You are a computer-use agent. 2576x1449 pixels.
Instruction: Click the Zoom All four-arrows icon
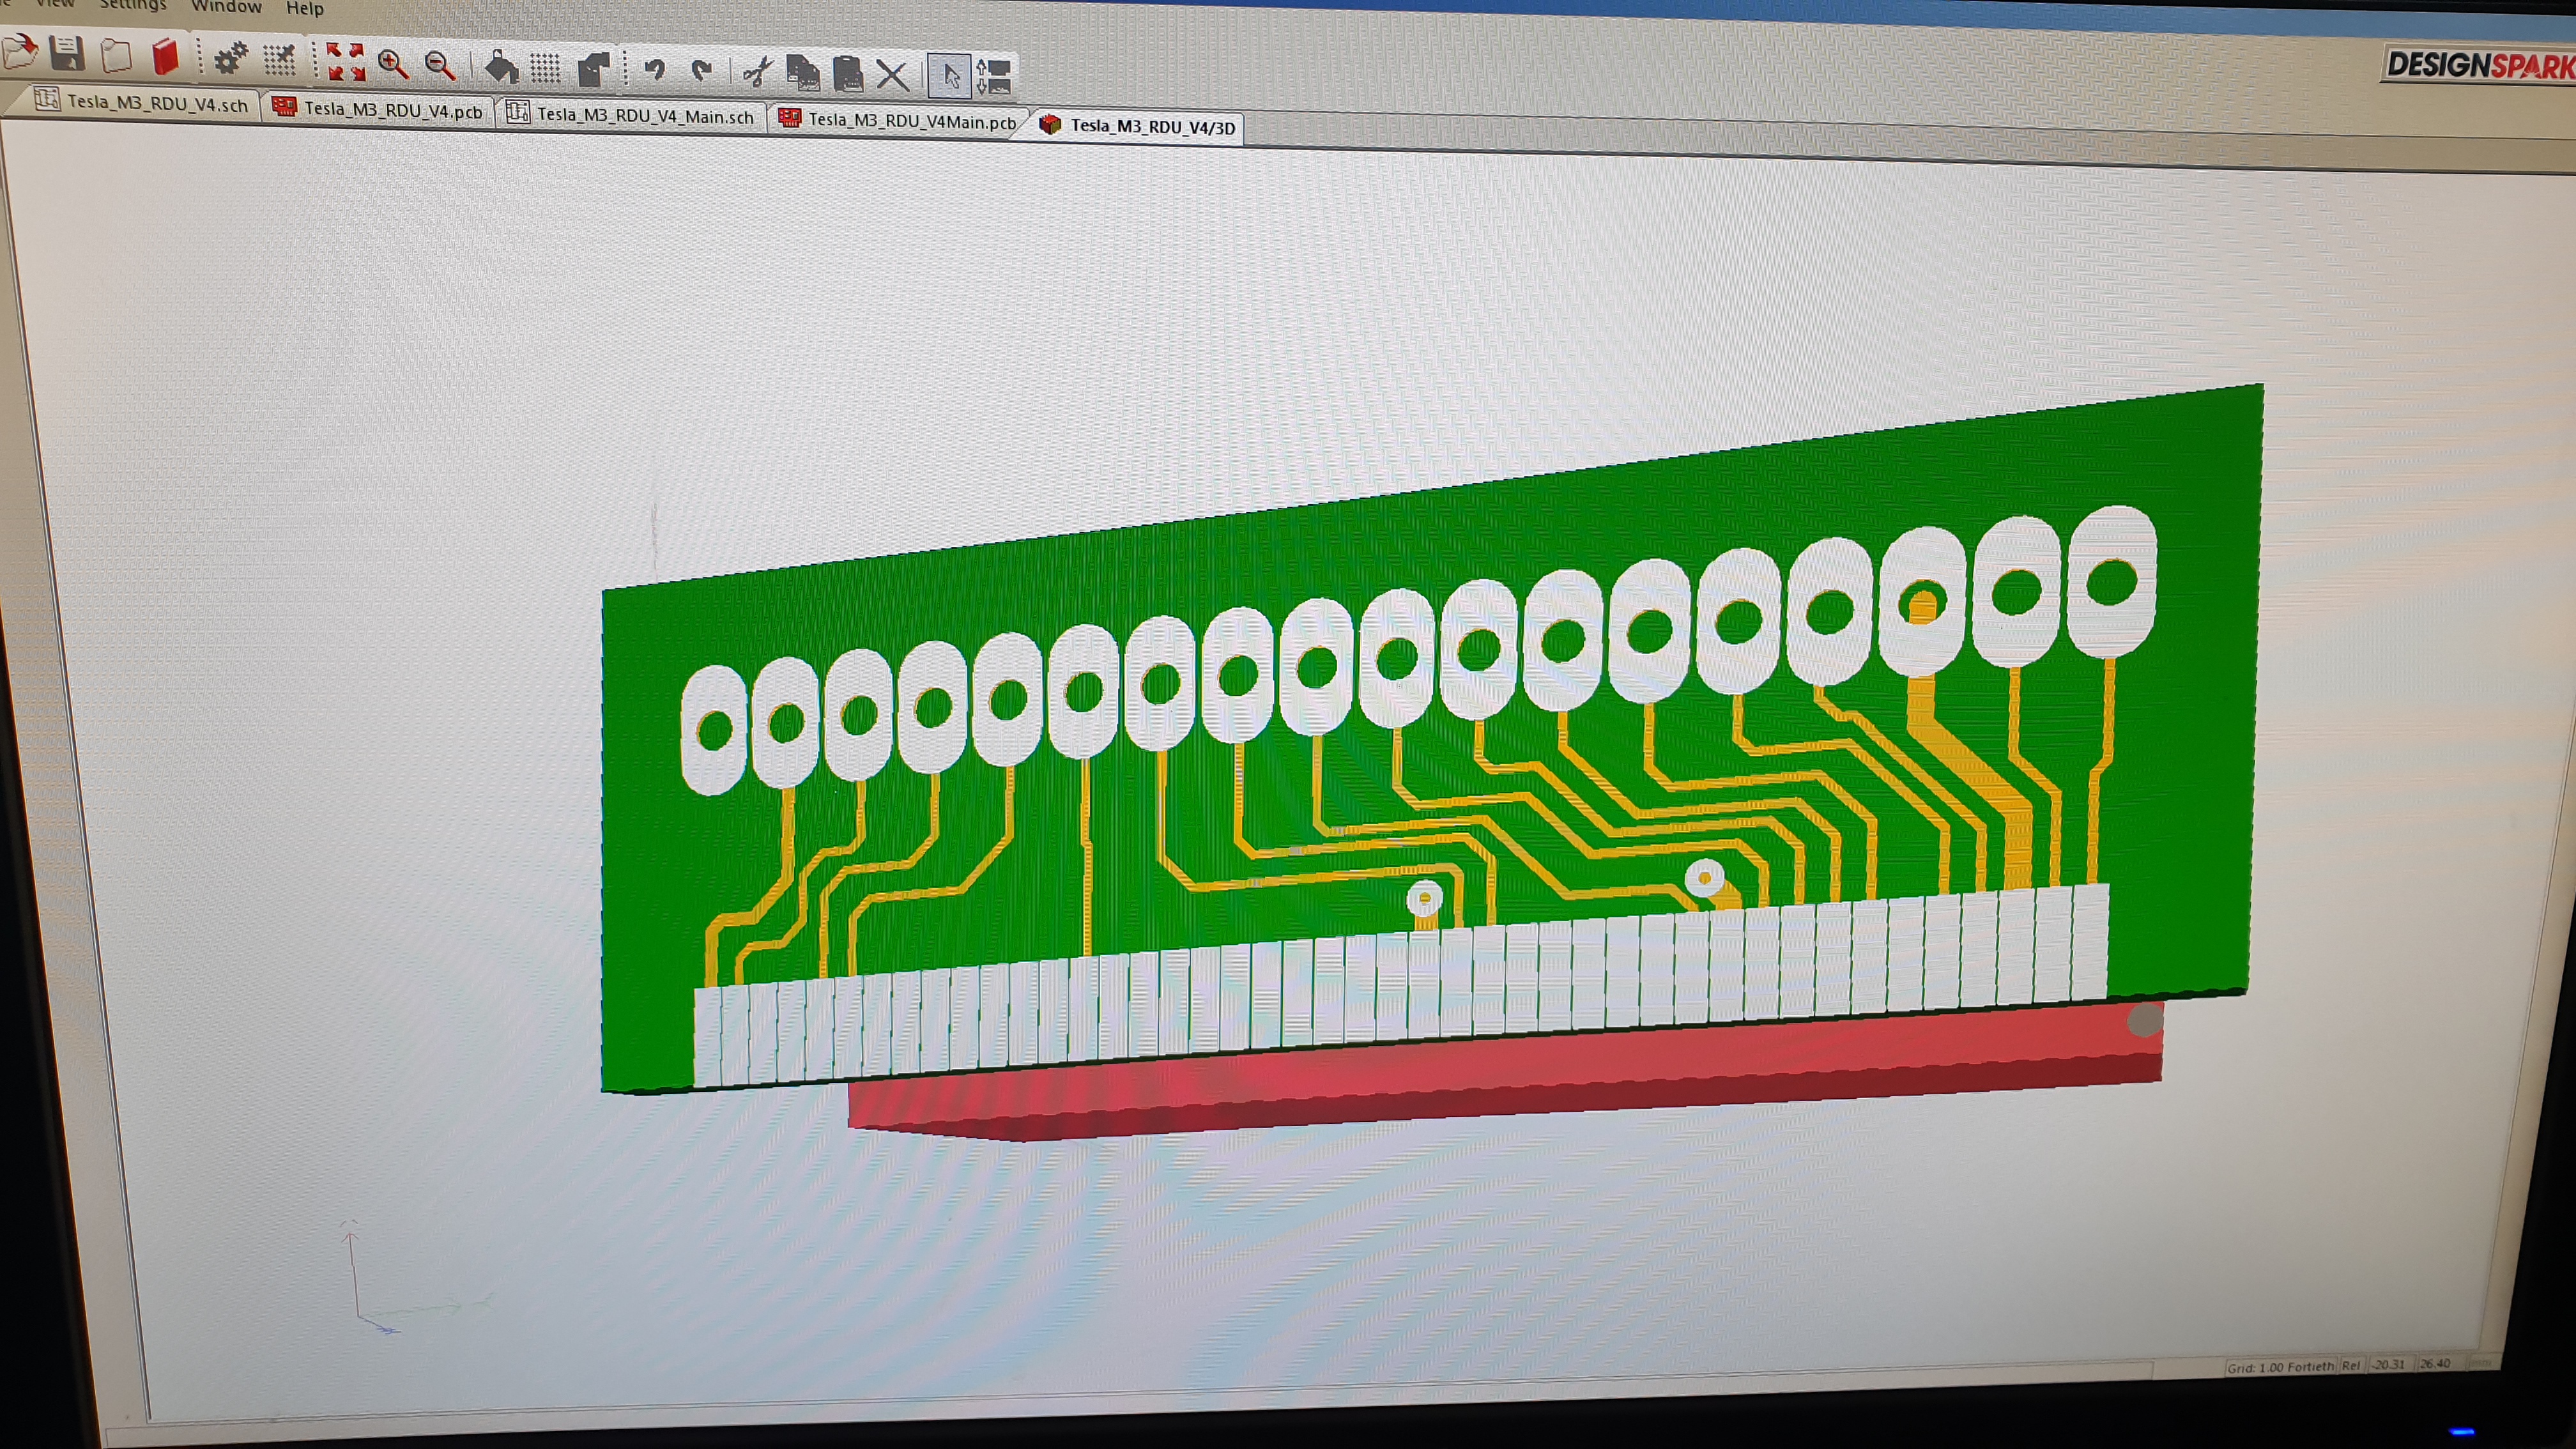[x=345, y=62]
